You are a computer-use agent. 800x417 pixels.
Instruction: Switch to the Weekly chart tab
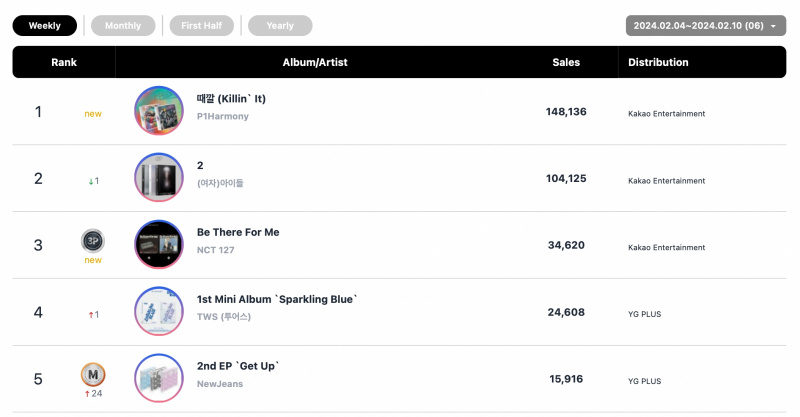click(x=45, y=26)
